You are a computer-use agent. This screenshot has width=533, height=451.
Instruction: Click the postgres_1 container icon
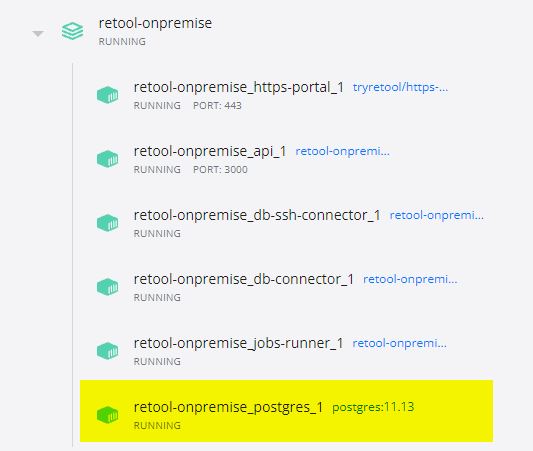coord(107,415)
